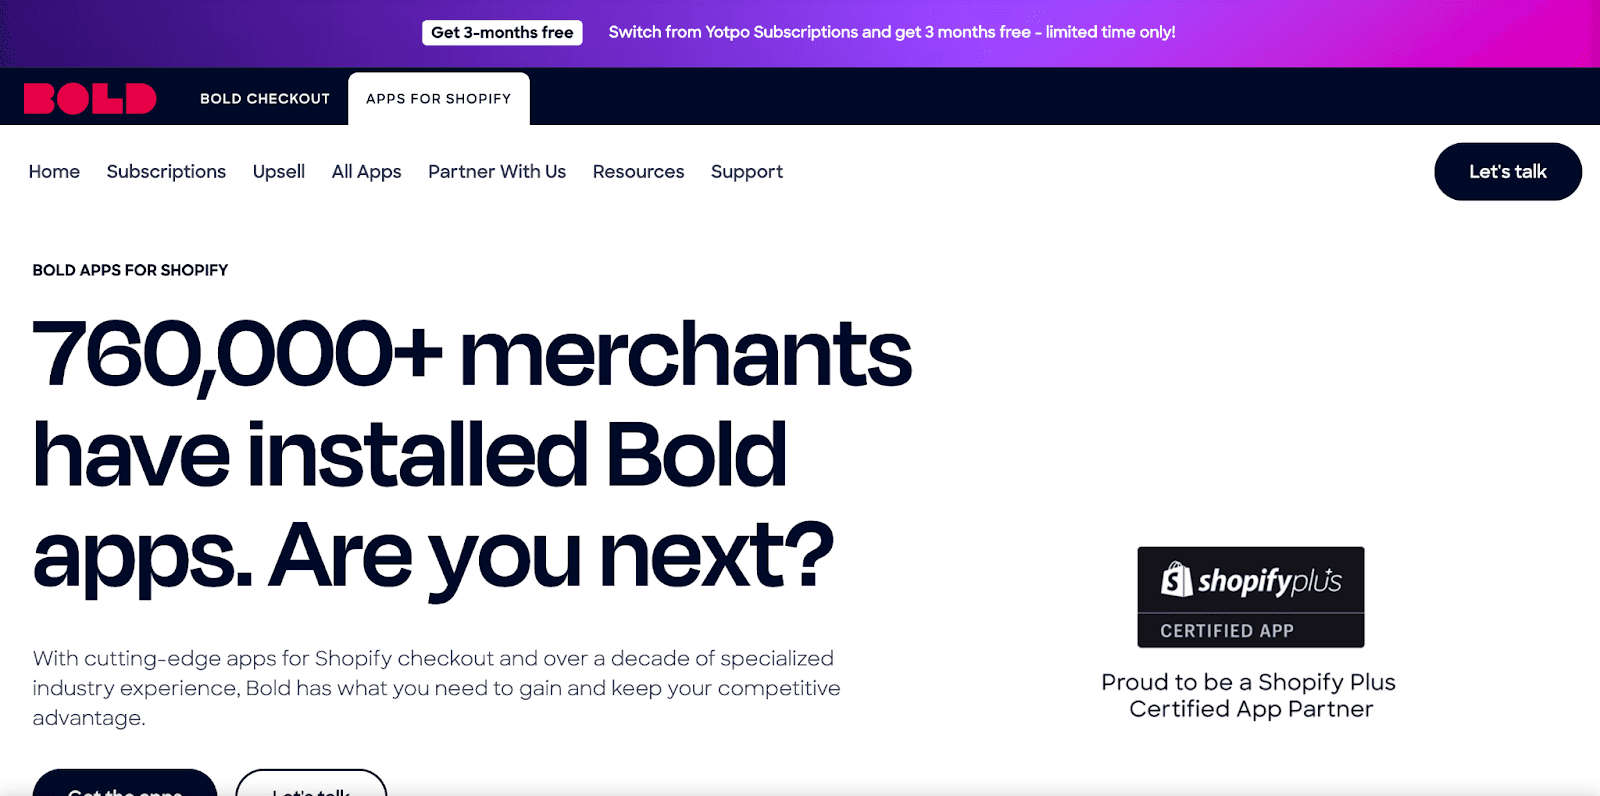Select the BOLD APPS FOR SHOPIFY eyebrow text

[x=129, y=269]
